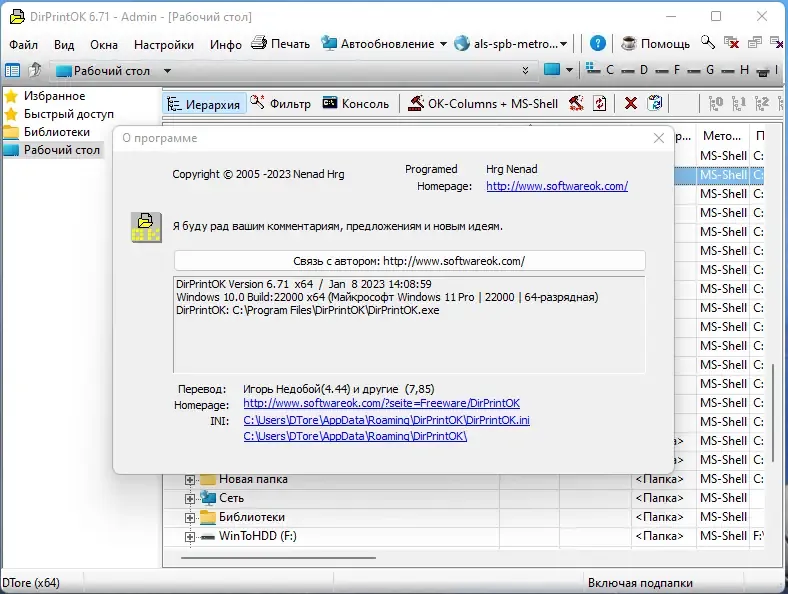Screen dimensions: 788x594
Task: Click the go up one folder icon
Action: tap(35, 70)
